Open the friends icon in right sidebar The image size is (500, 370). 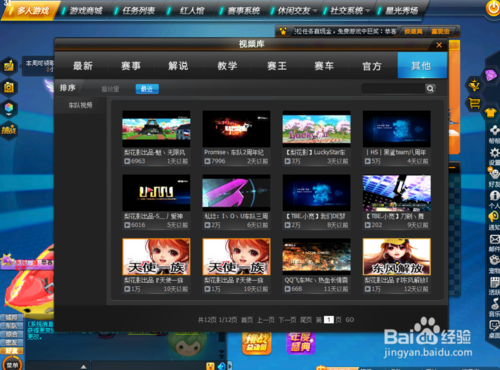tap(494, 174)
